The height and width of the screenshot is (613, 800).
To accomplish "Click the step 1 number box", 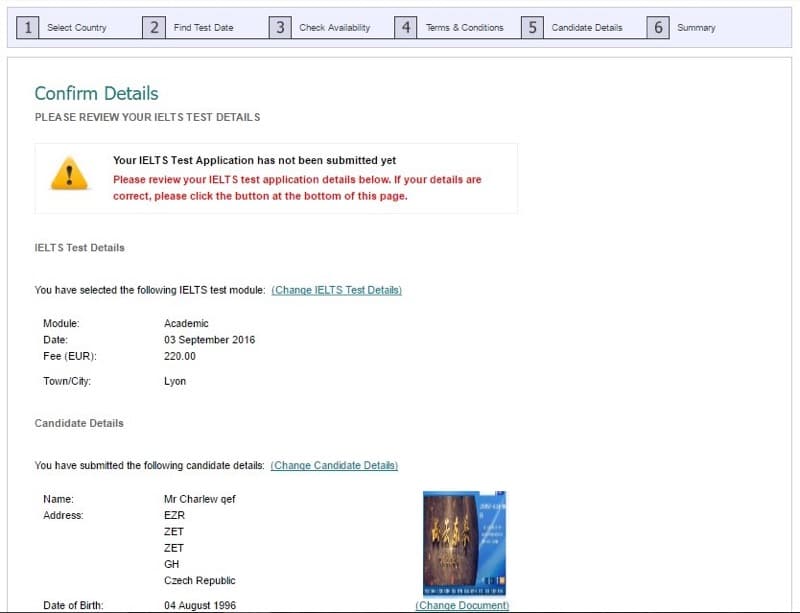I will 29,27.
